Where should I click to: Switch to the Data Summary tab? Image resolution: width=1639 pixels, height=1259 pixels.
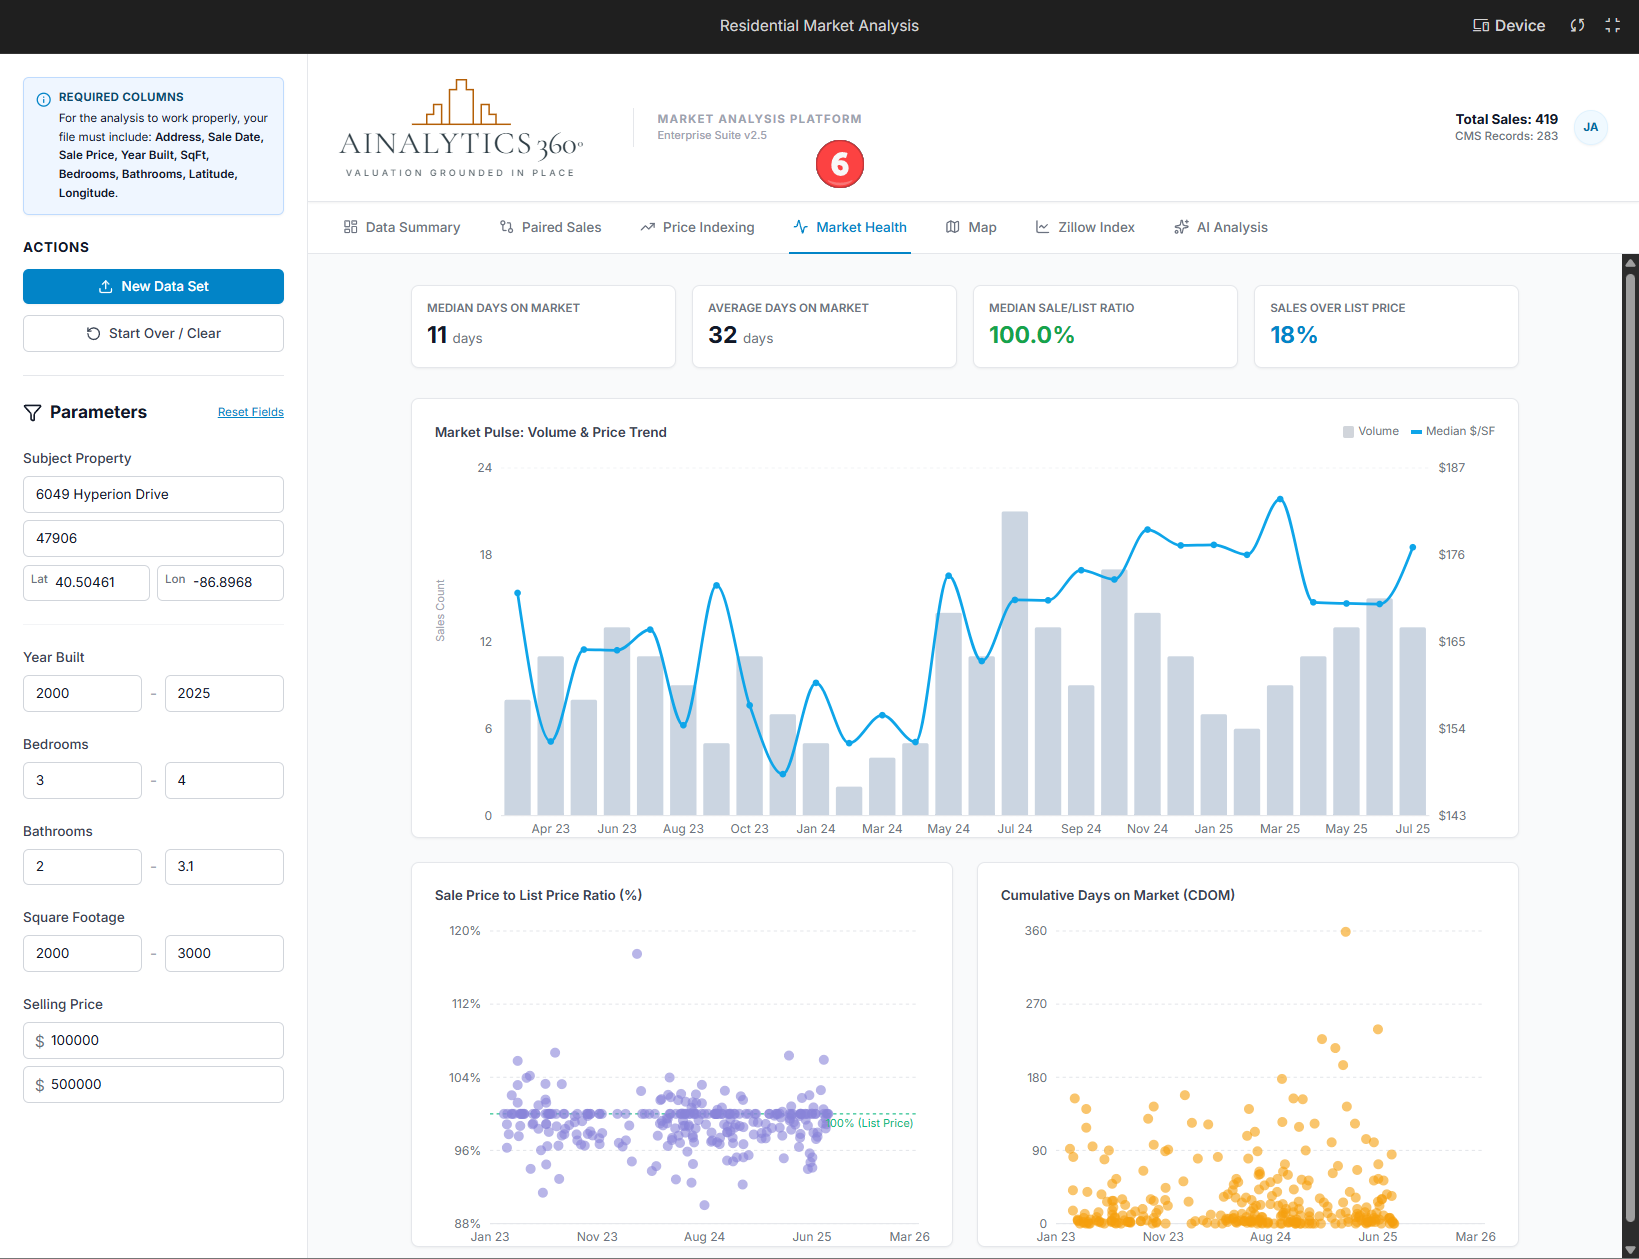pos(402,227)
